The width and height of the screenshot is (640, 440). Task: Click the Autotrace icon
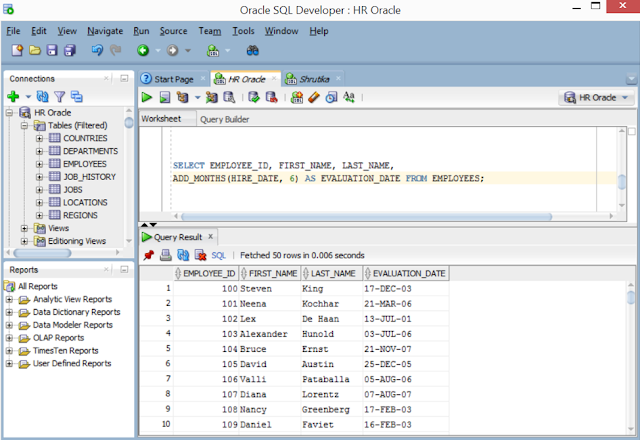click(x=211, y=97)
